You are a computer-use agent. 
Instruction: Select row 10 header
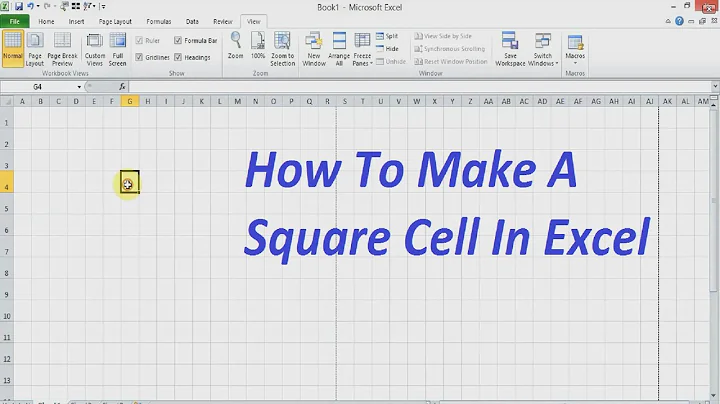6,311
